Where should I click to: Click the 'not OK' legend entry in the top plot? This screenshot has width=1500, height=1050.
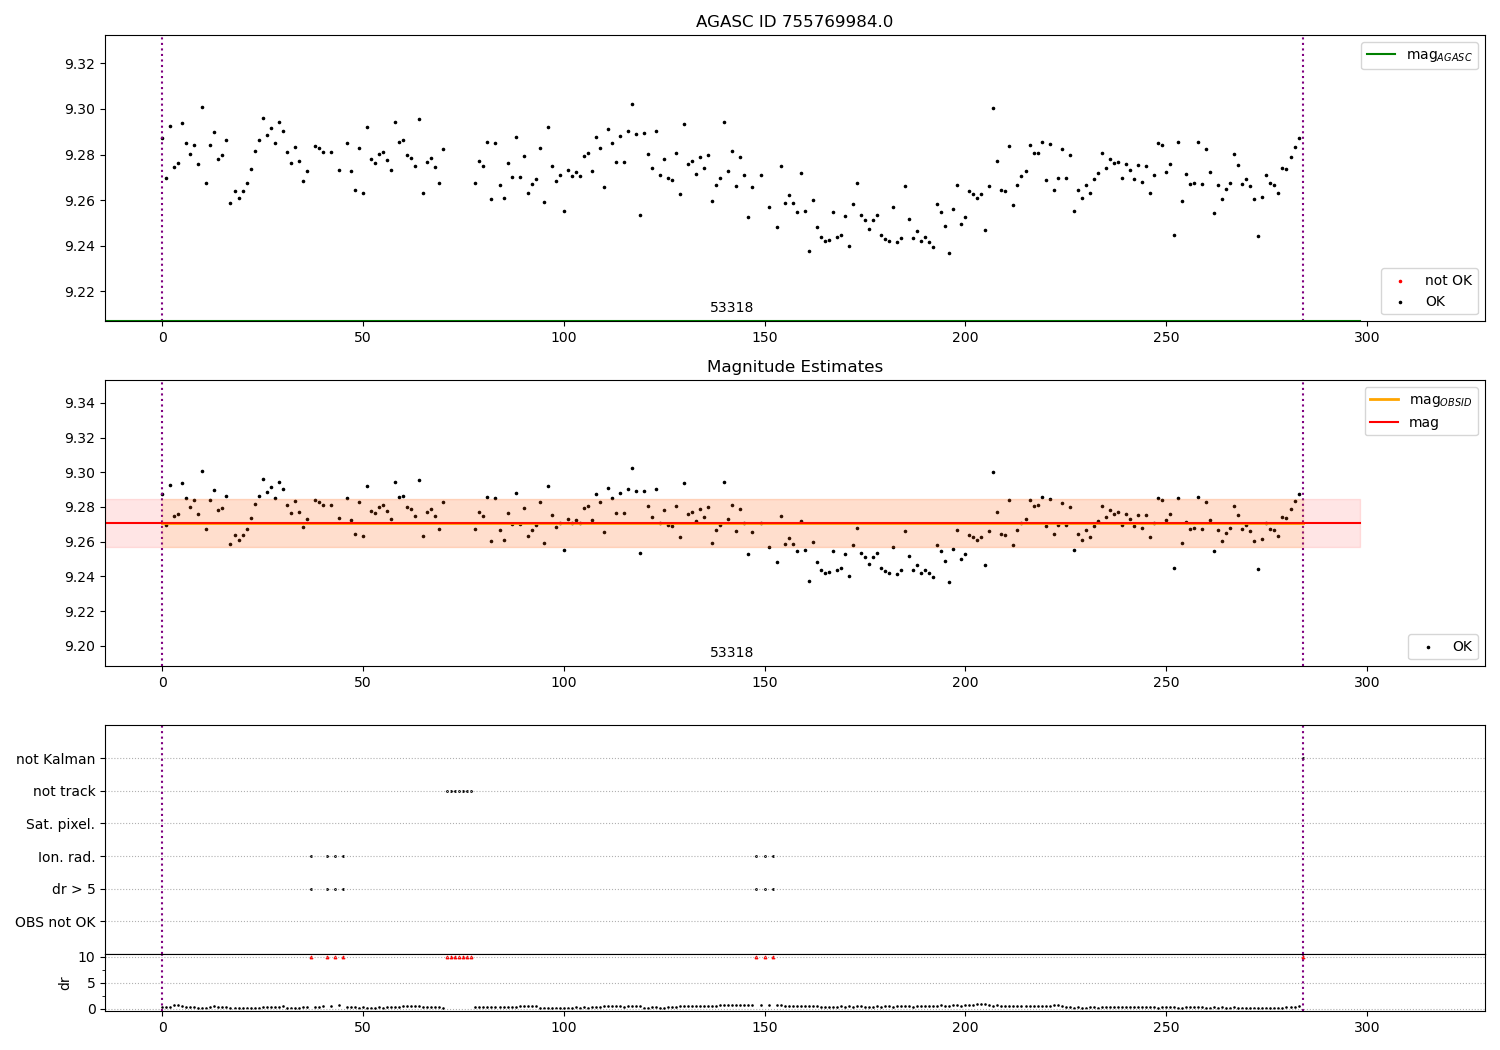[1436, 281]
